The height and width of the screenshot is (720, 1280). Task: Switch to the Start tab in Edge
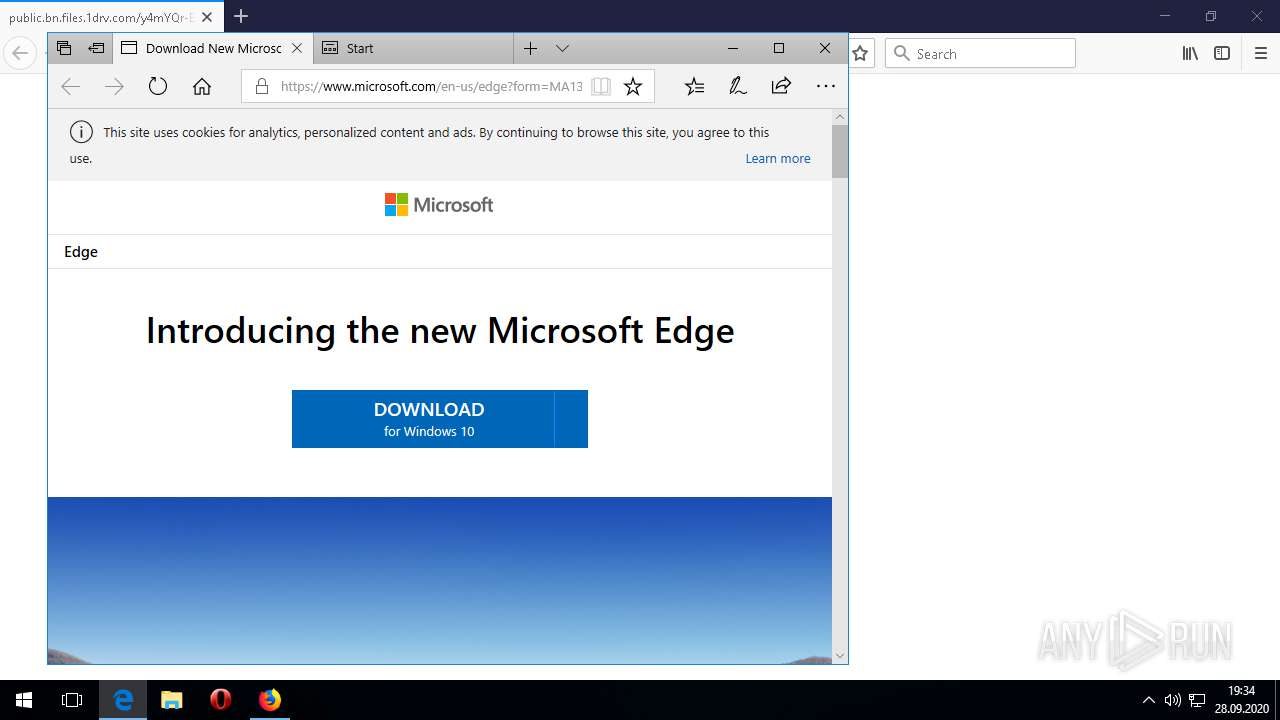413,48
